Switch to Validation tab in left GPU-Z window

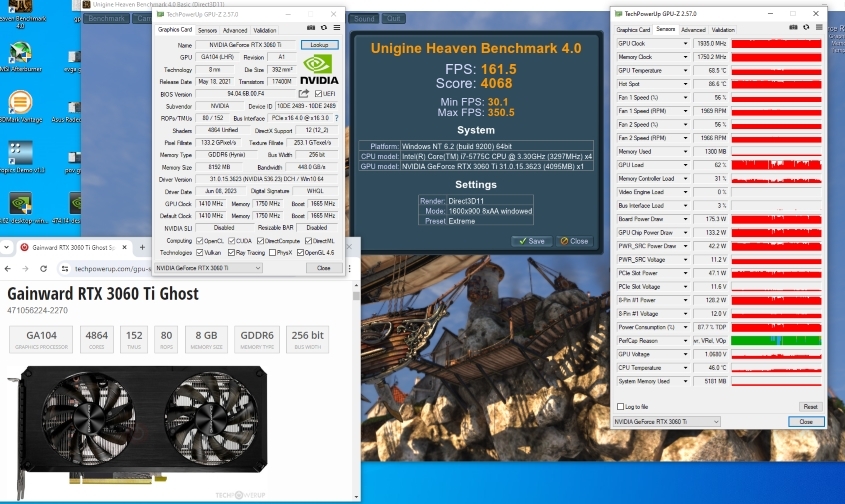[x=265, y=30]
